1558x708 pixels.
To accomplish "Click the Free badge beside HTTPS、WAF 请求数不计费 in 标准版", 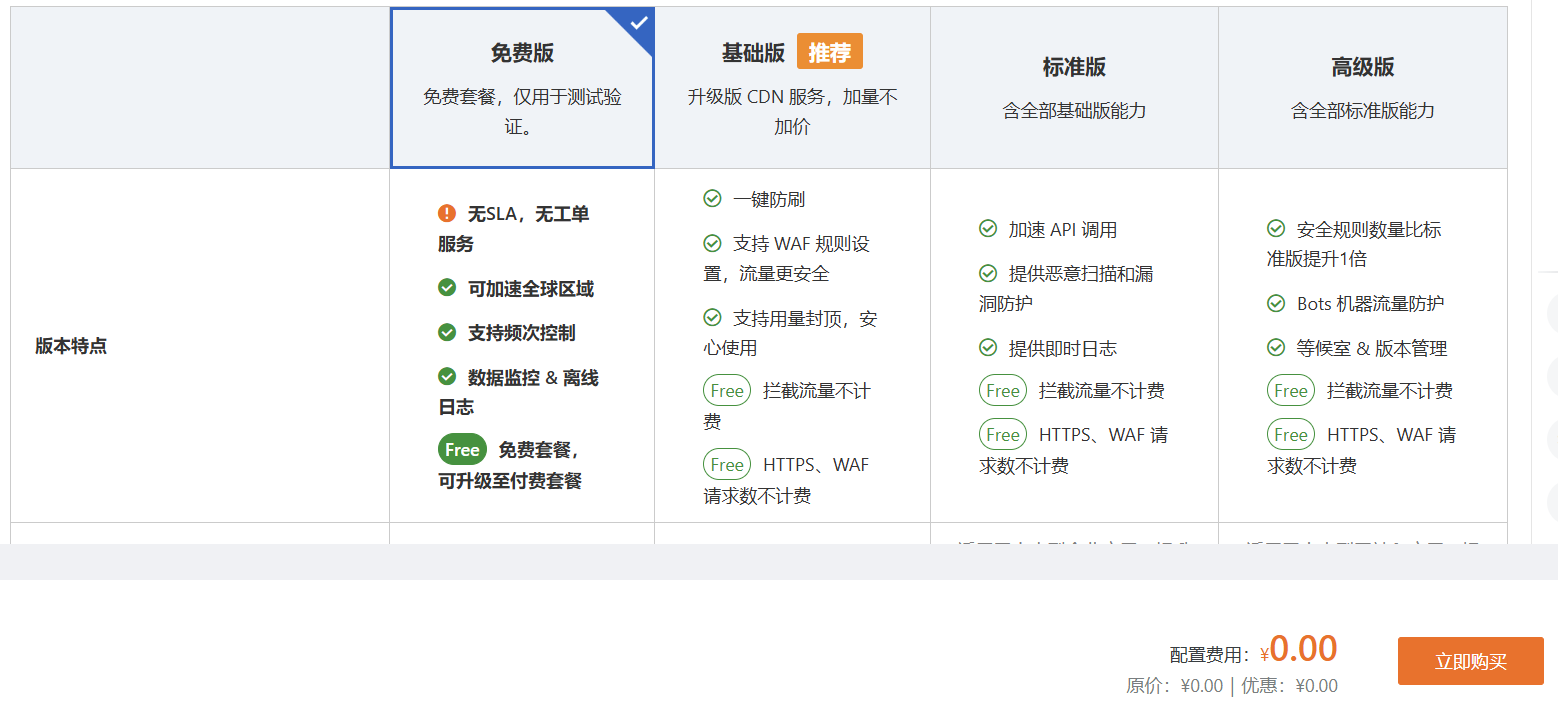I will tap(1003, 434).
